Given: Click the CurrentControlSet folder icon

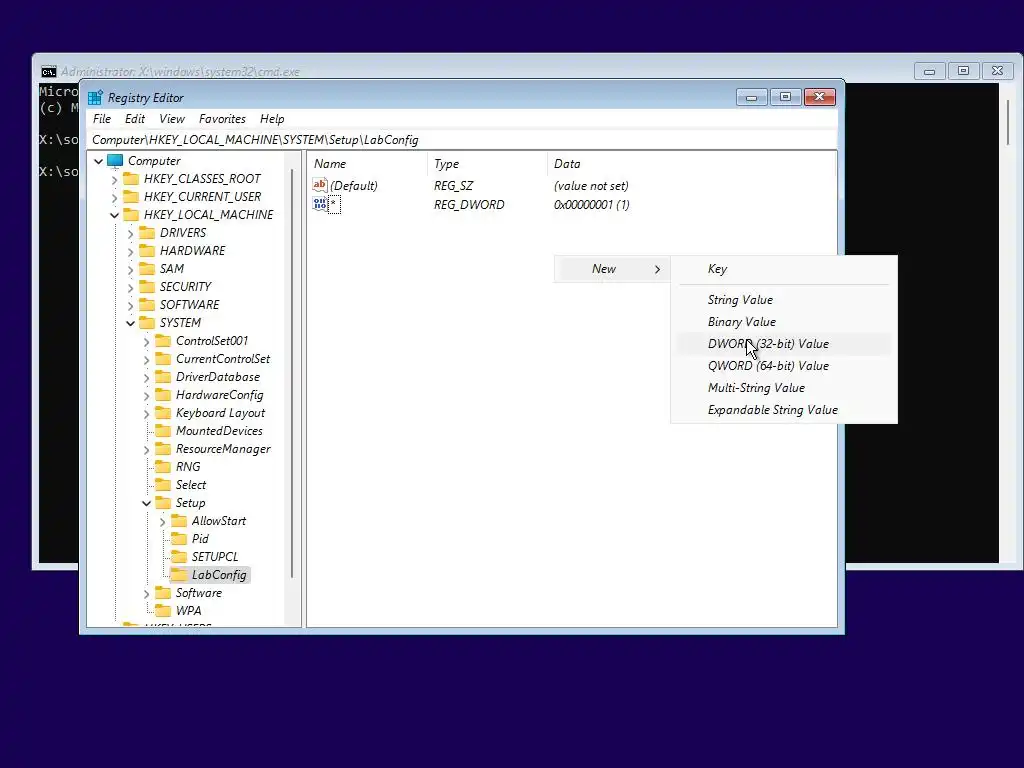Looking at the screenshot, I should click(x=163, y=359).
